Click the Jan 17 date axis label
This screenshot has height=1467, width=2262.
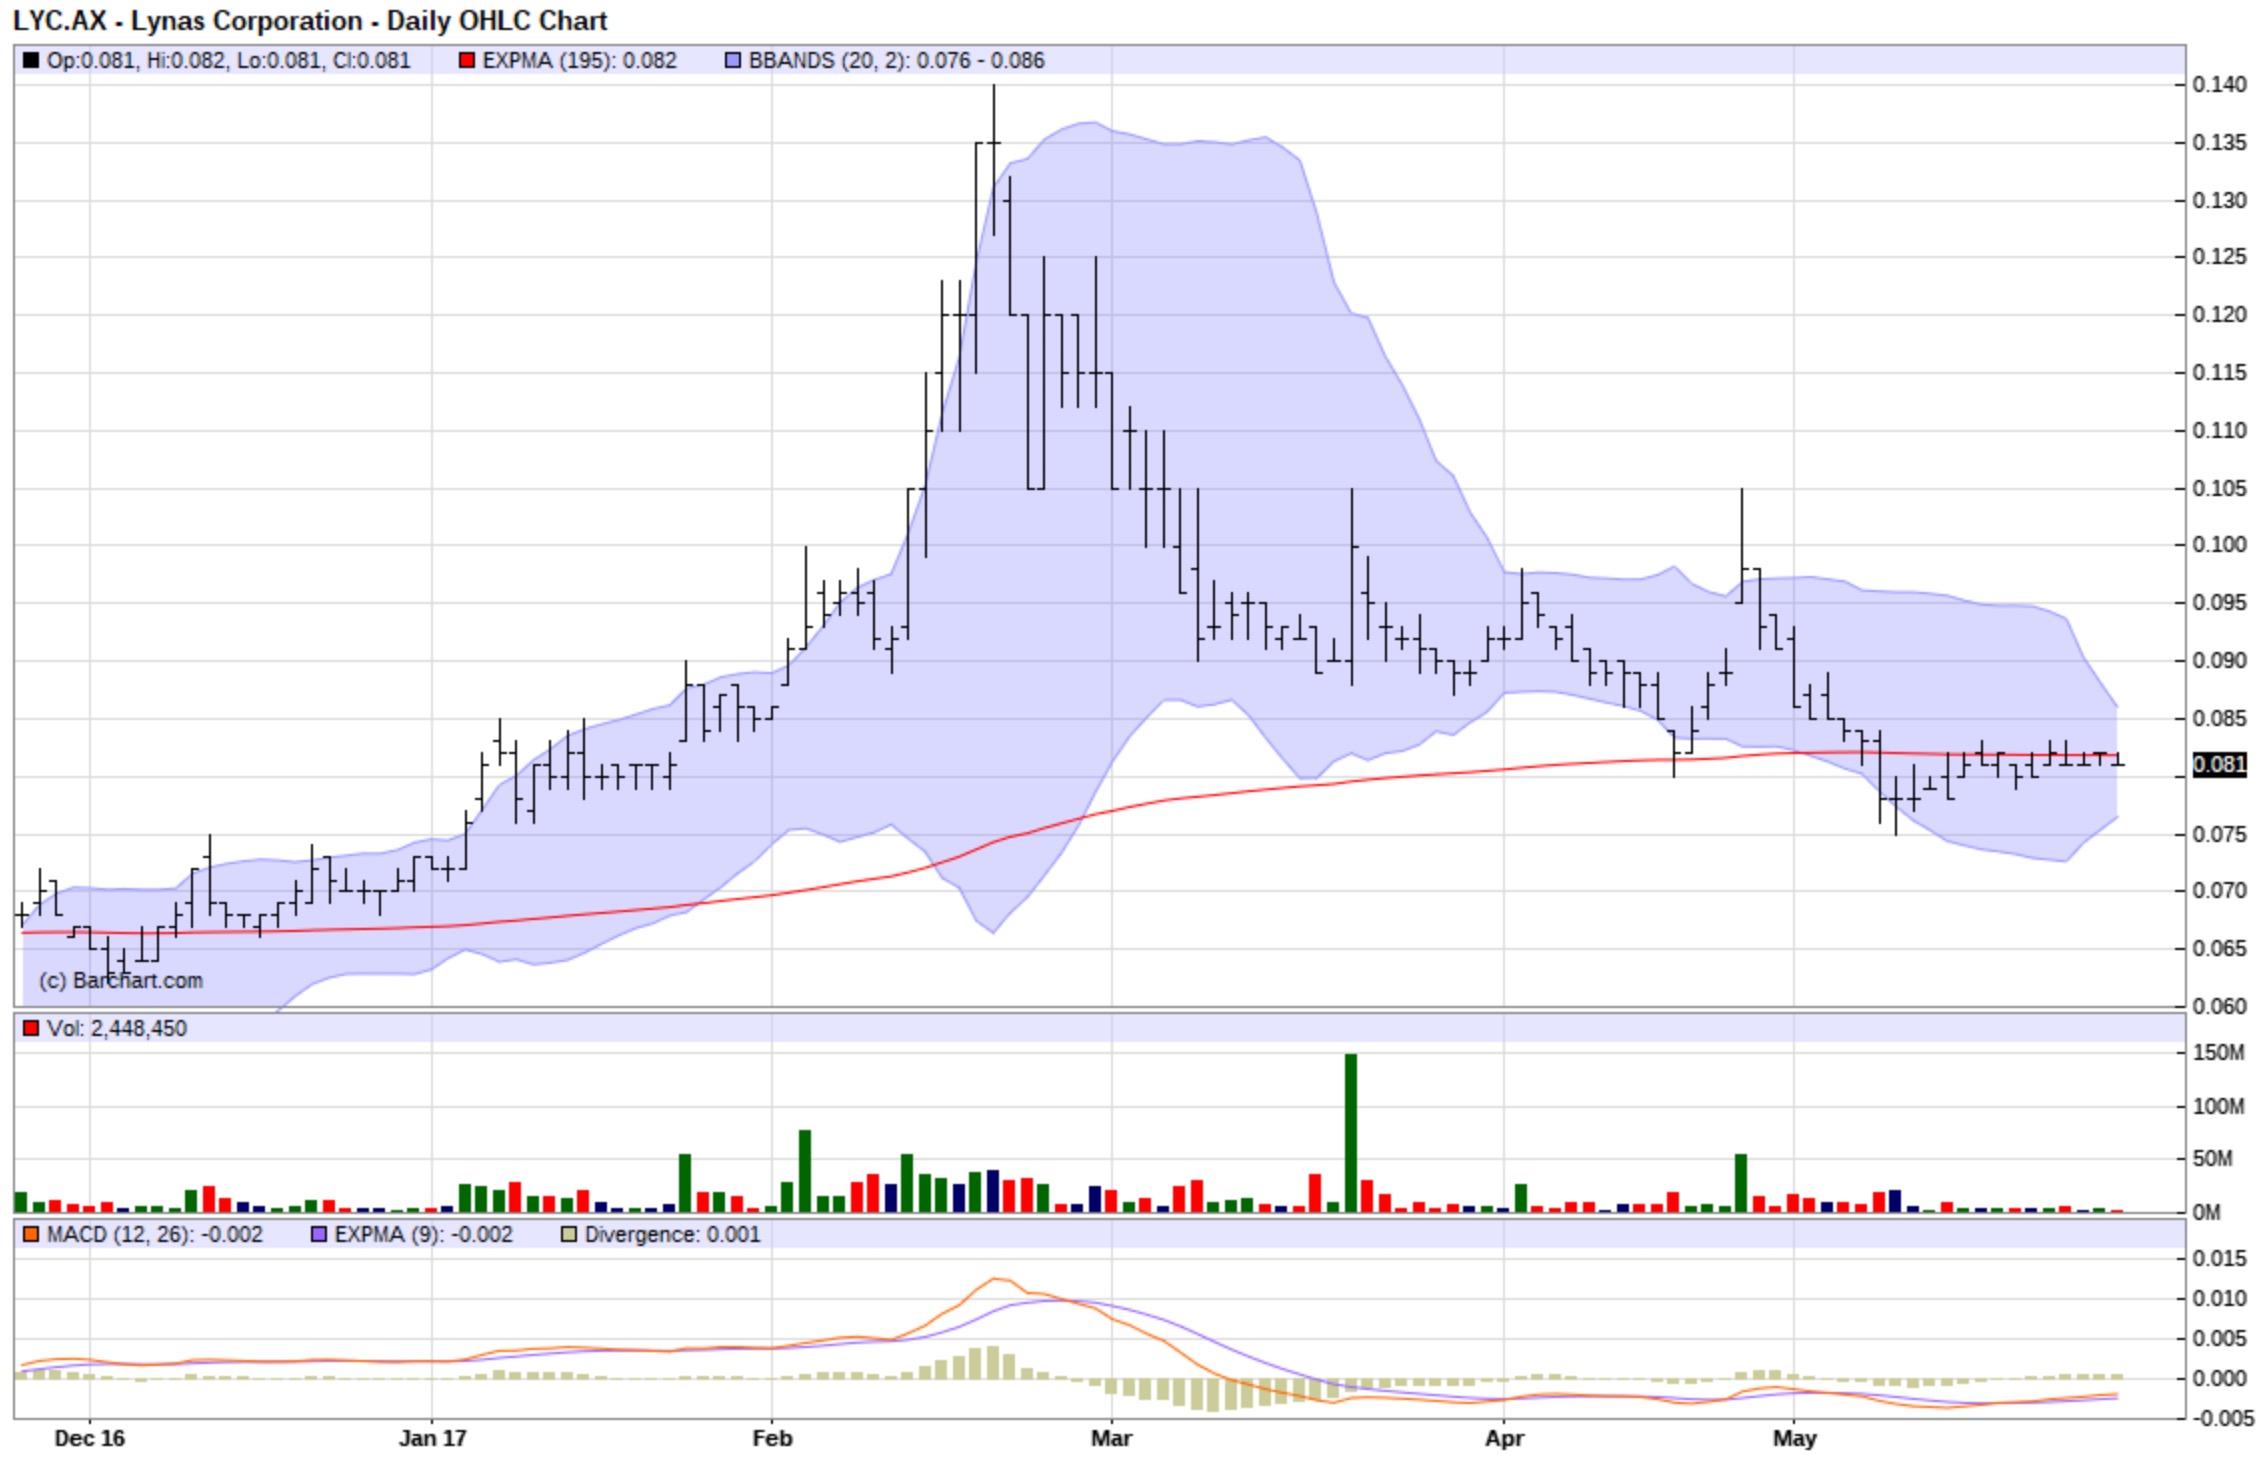click(432, 1439)
